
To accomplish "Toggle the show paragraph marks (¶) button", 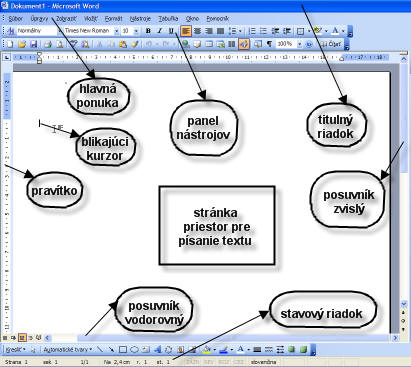I will pos(269,44).
